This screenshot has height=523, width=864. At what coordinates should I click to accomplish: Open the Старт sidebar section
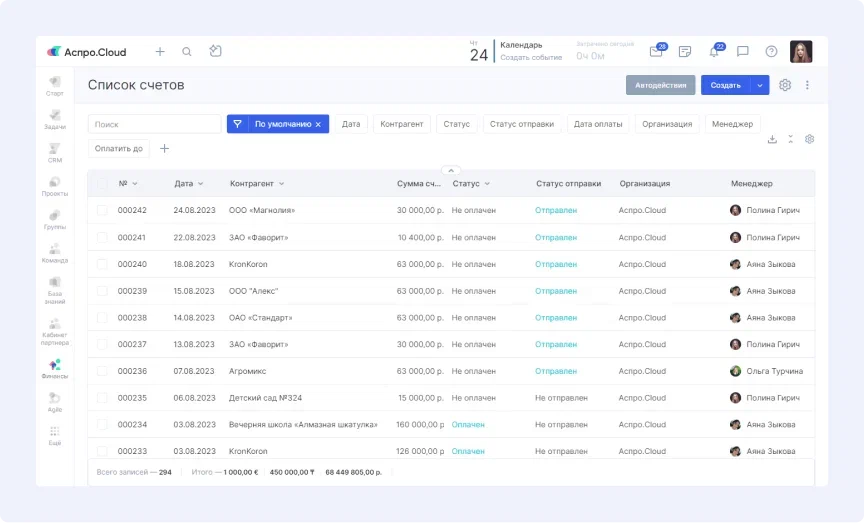(55, 87)
